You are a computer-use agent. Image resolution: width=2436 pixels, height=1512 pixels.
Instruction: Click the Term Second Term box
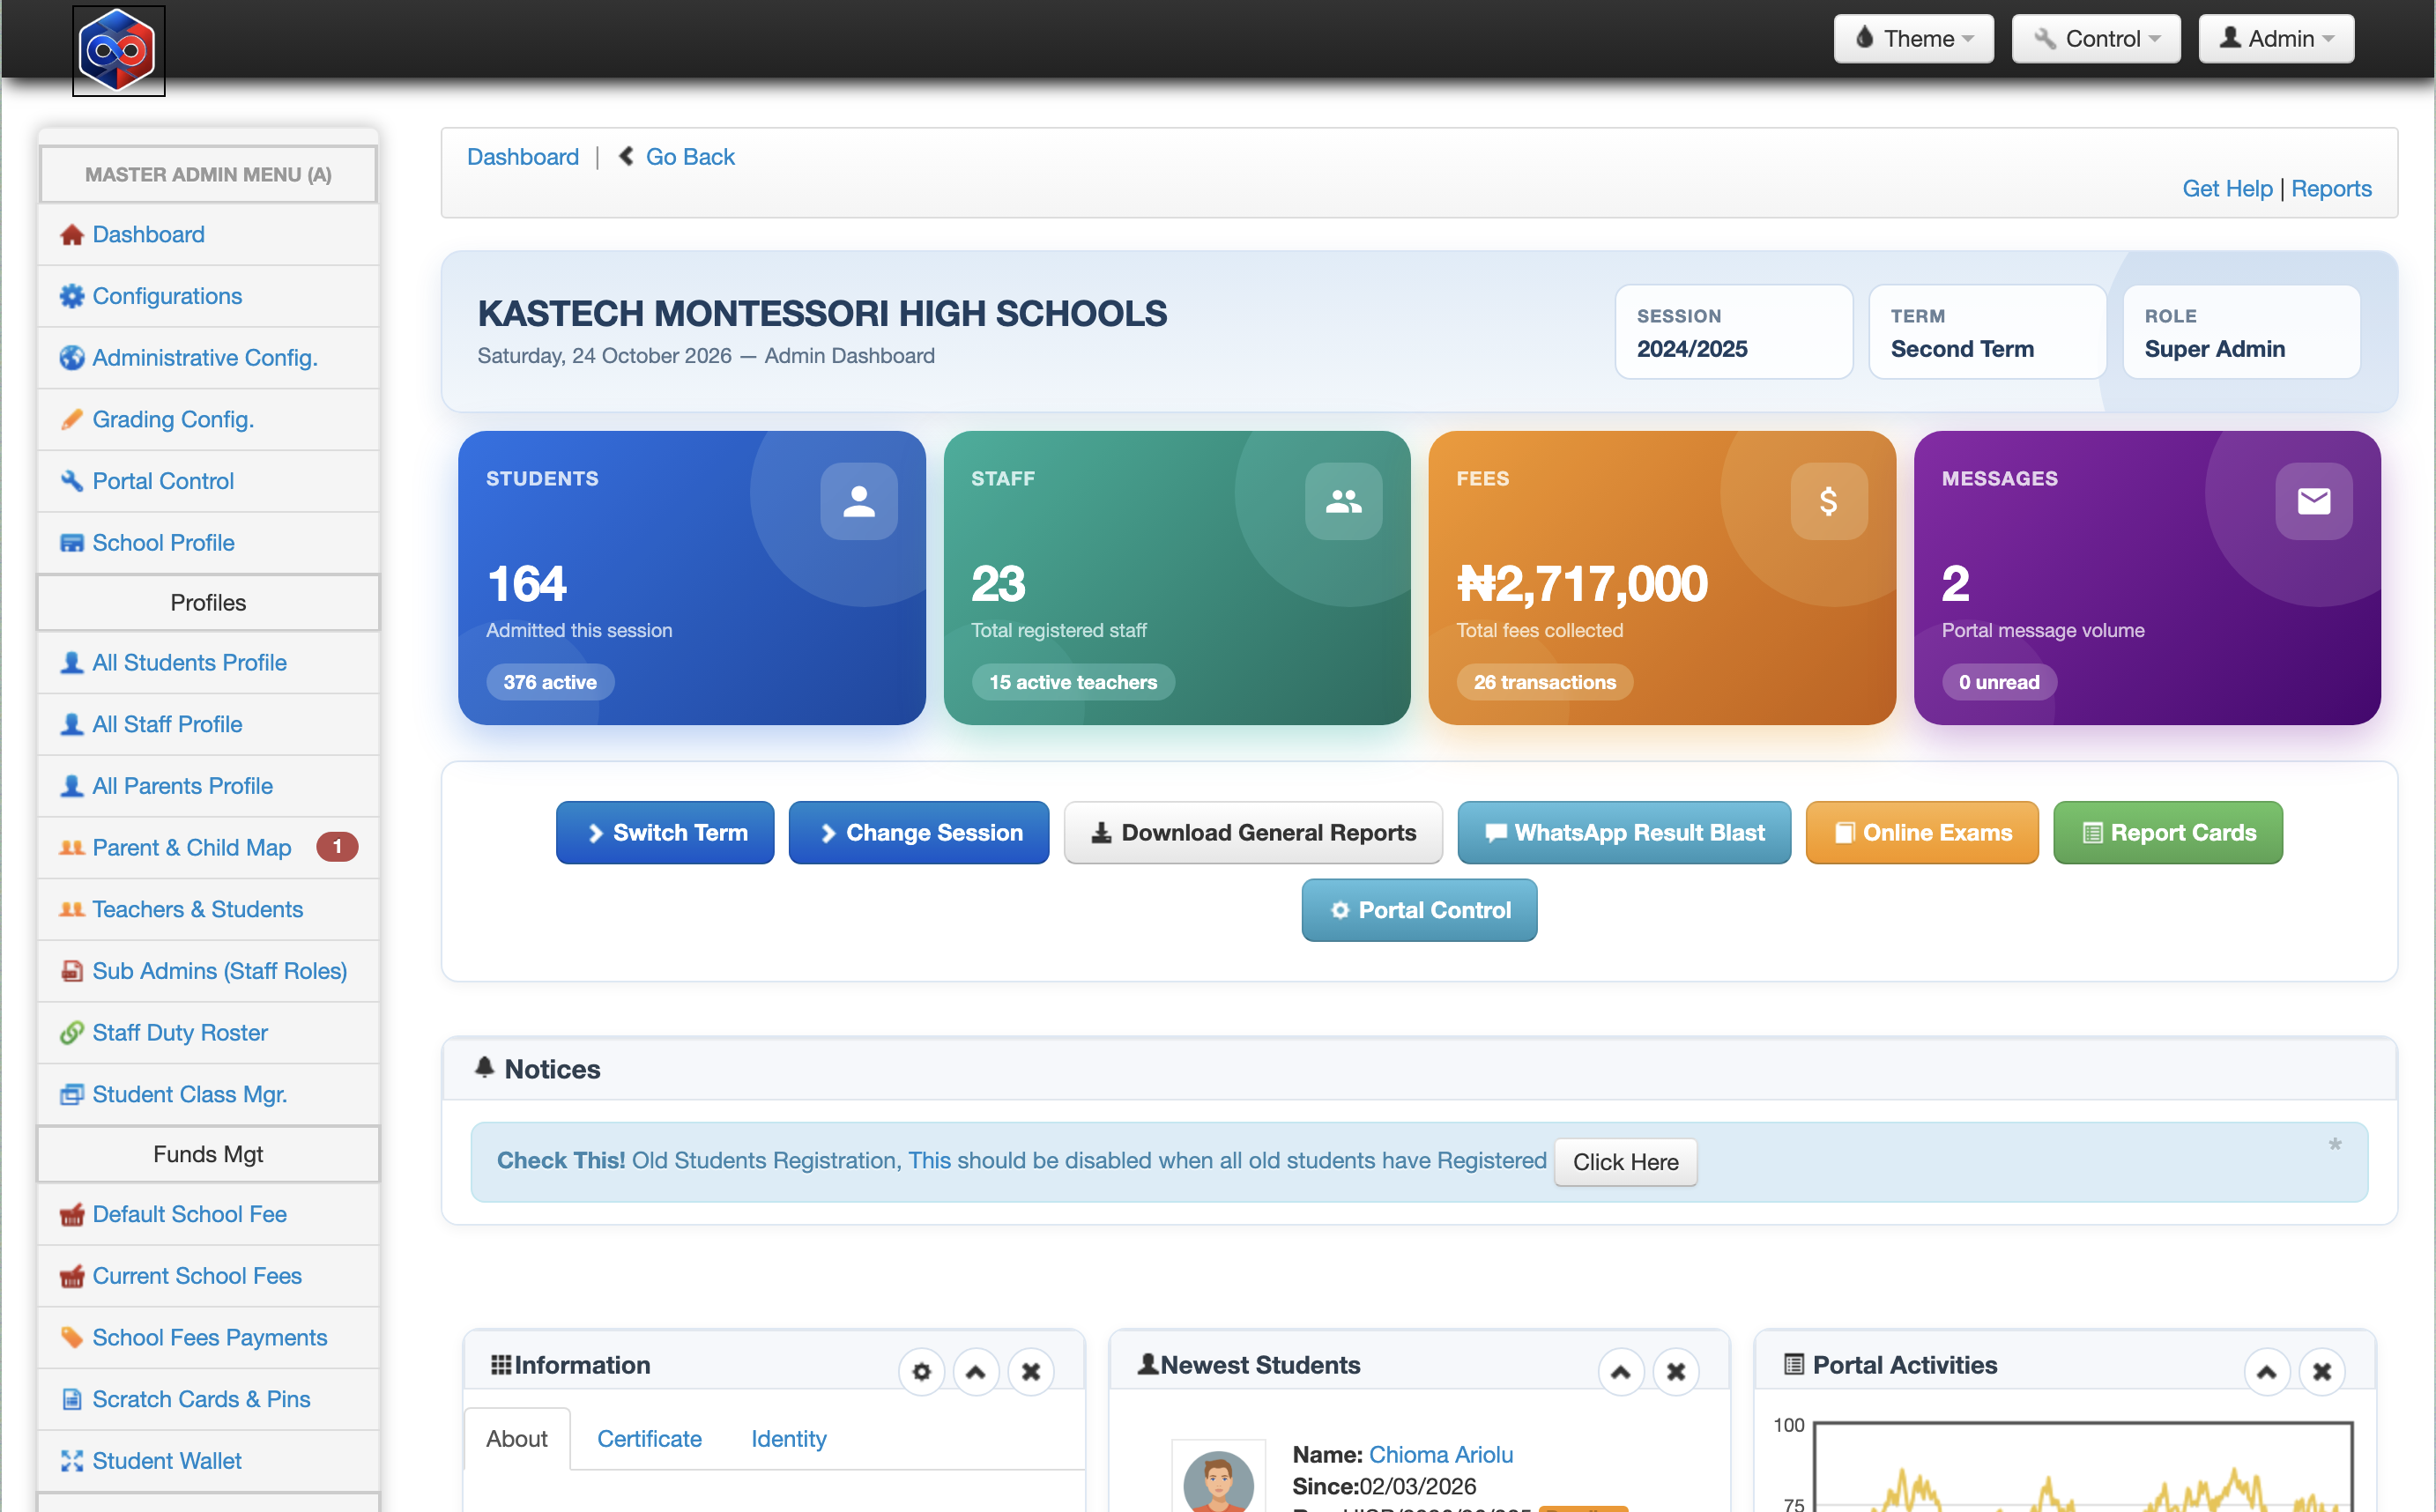(1988, 332)
